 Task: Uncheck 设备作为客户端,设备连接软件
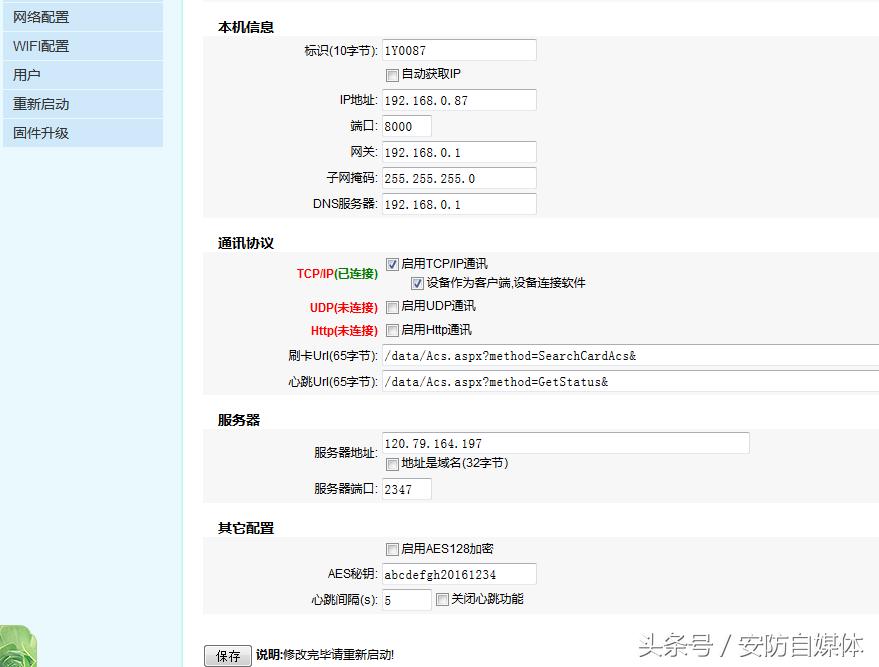pos(417,285)
